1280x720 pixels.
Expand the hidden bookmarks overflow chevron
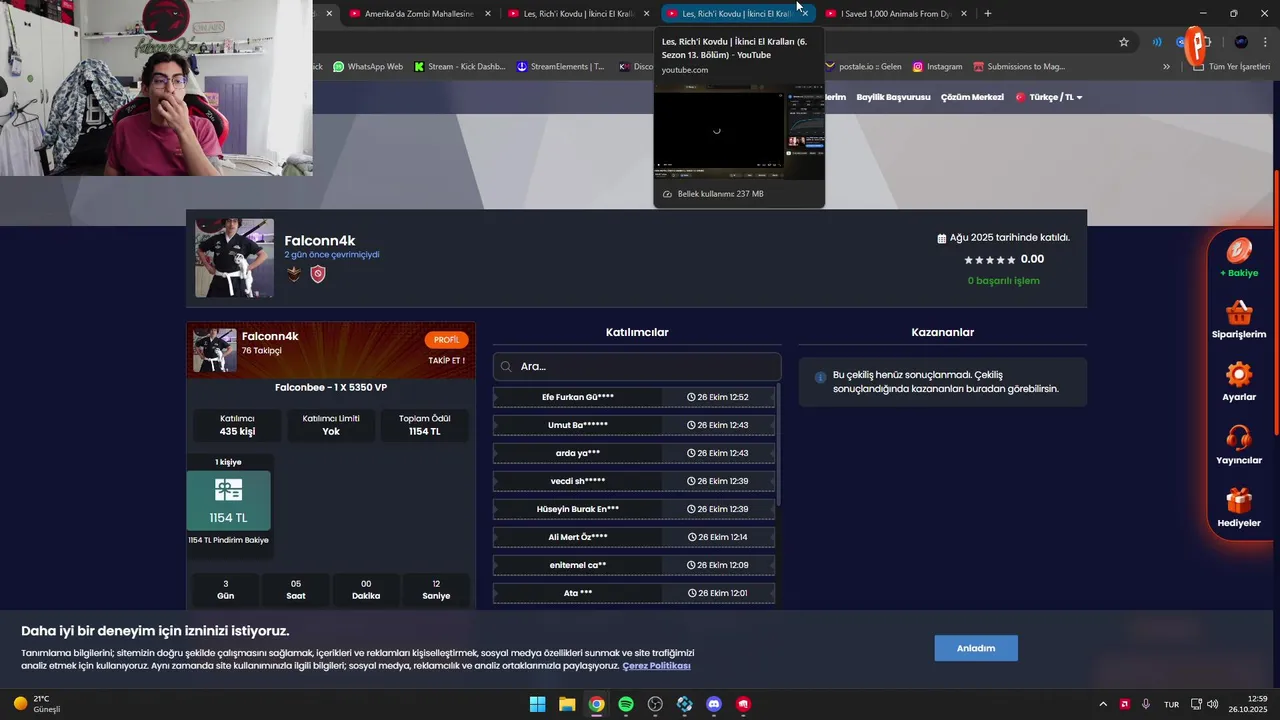coord(1166,67)
